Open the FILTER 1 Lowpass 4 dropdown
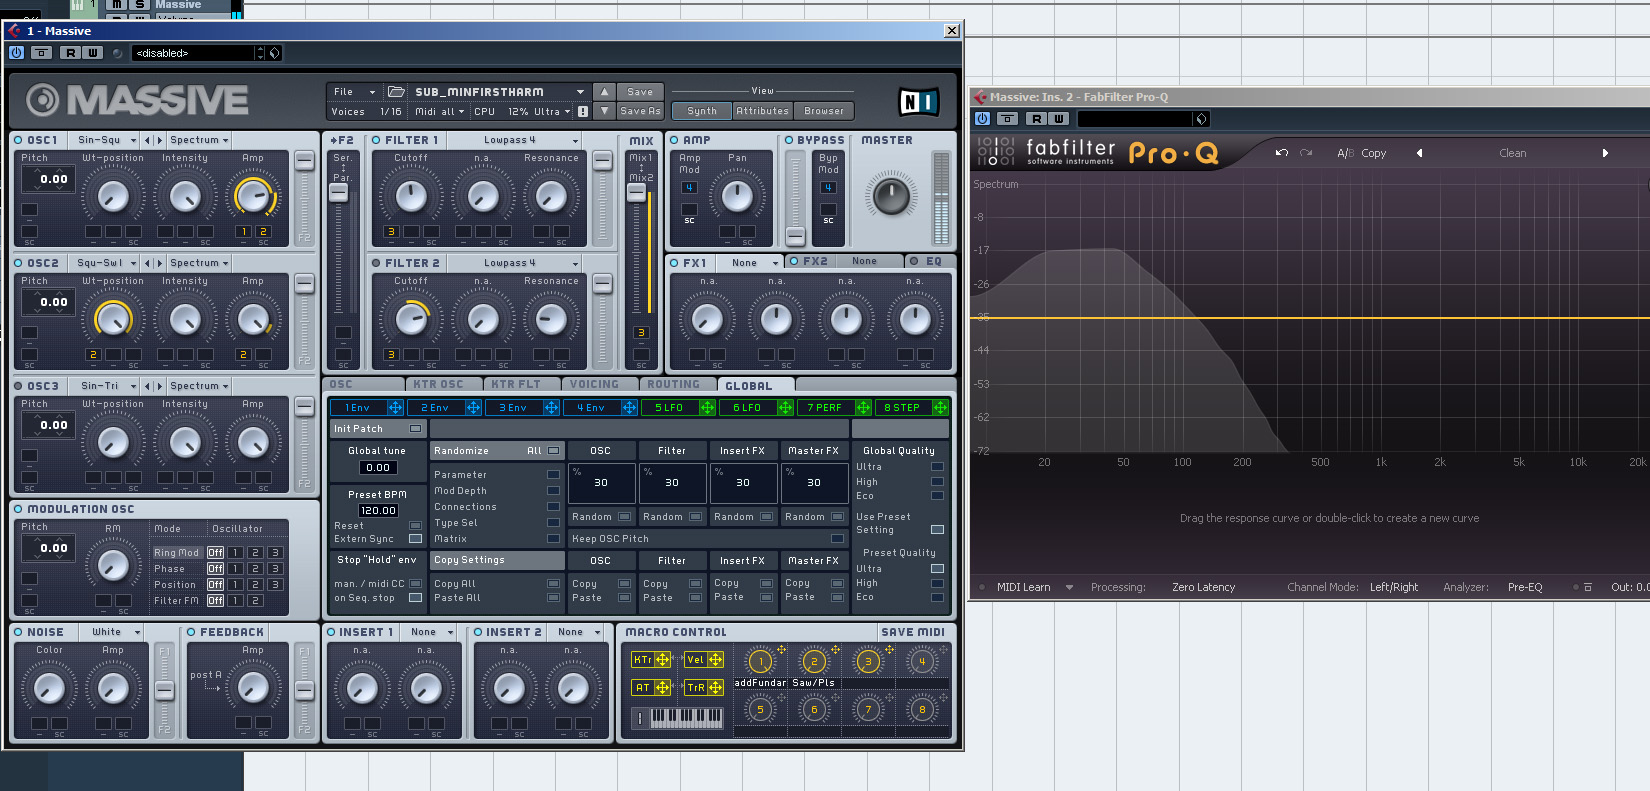Viewport: 1650px width, 791px height. (x=516, y=140)
